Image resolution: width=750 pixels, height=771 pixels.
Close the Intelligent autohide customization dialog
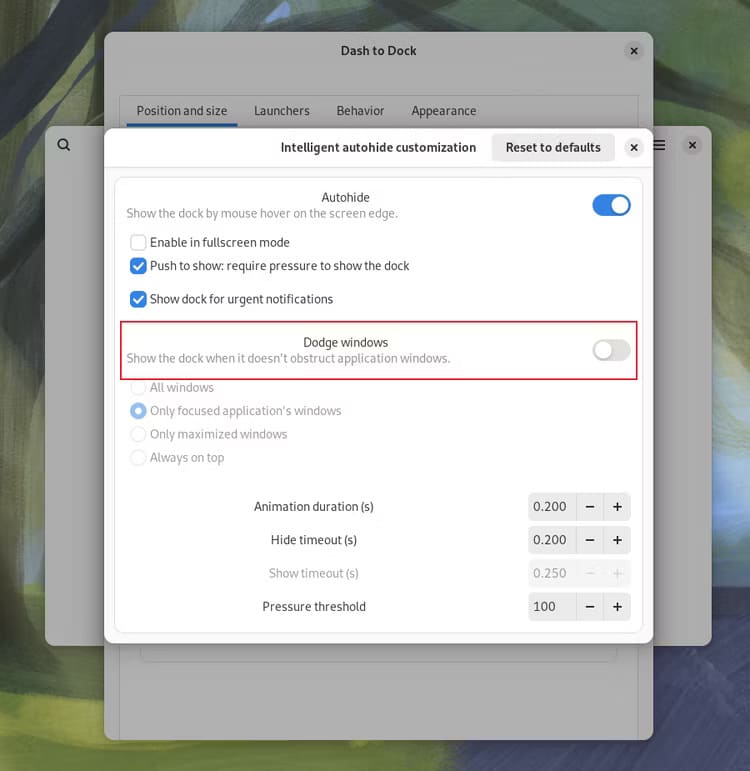click(x=634, y=148)
